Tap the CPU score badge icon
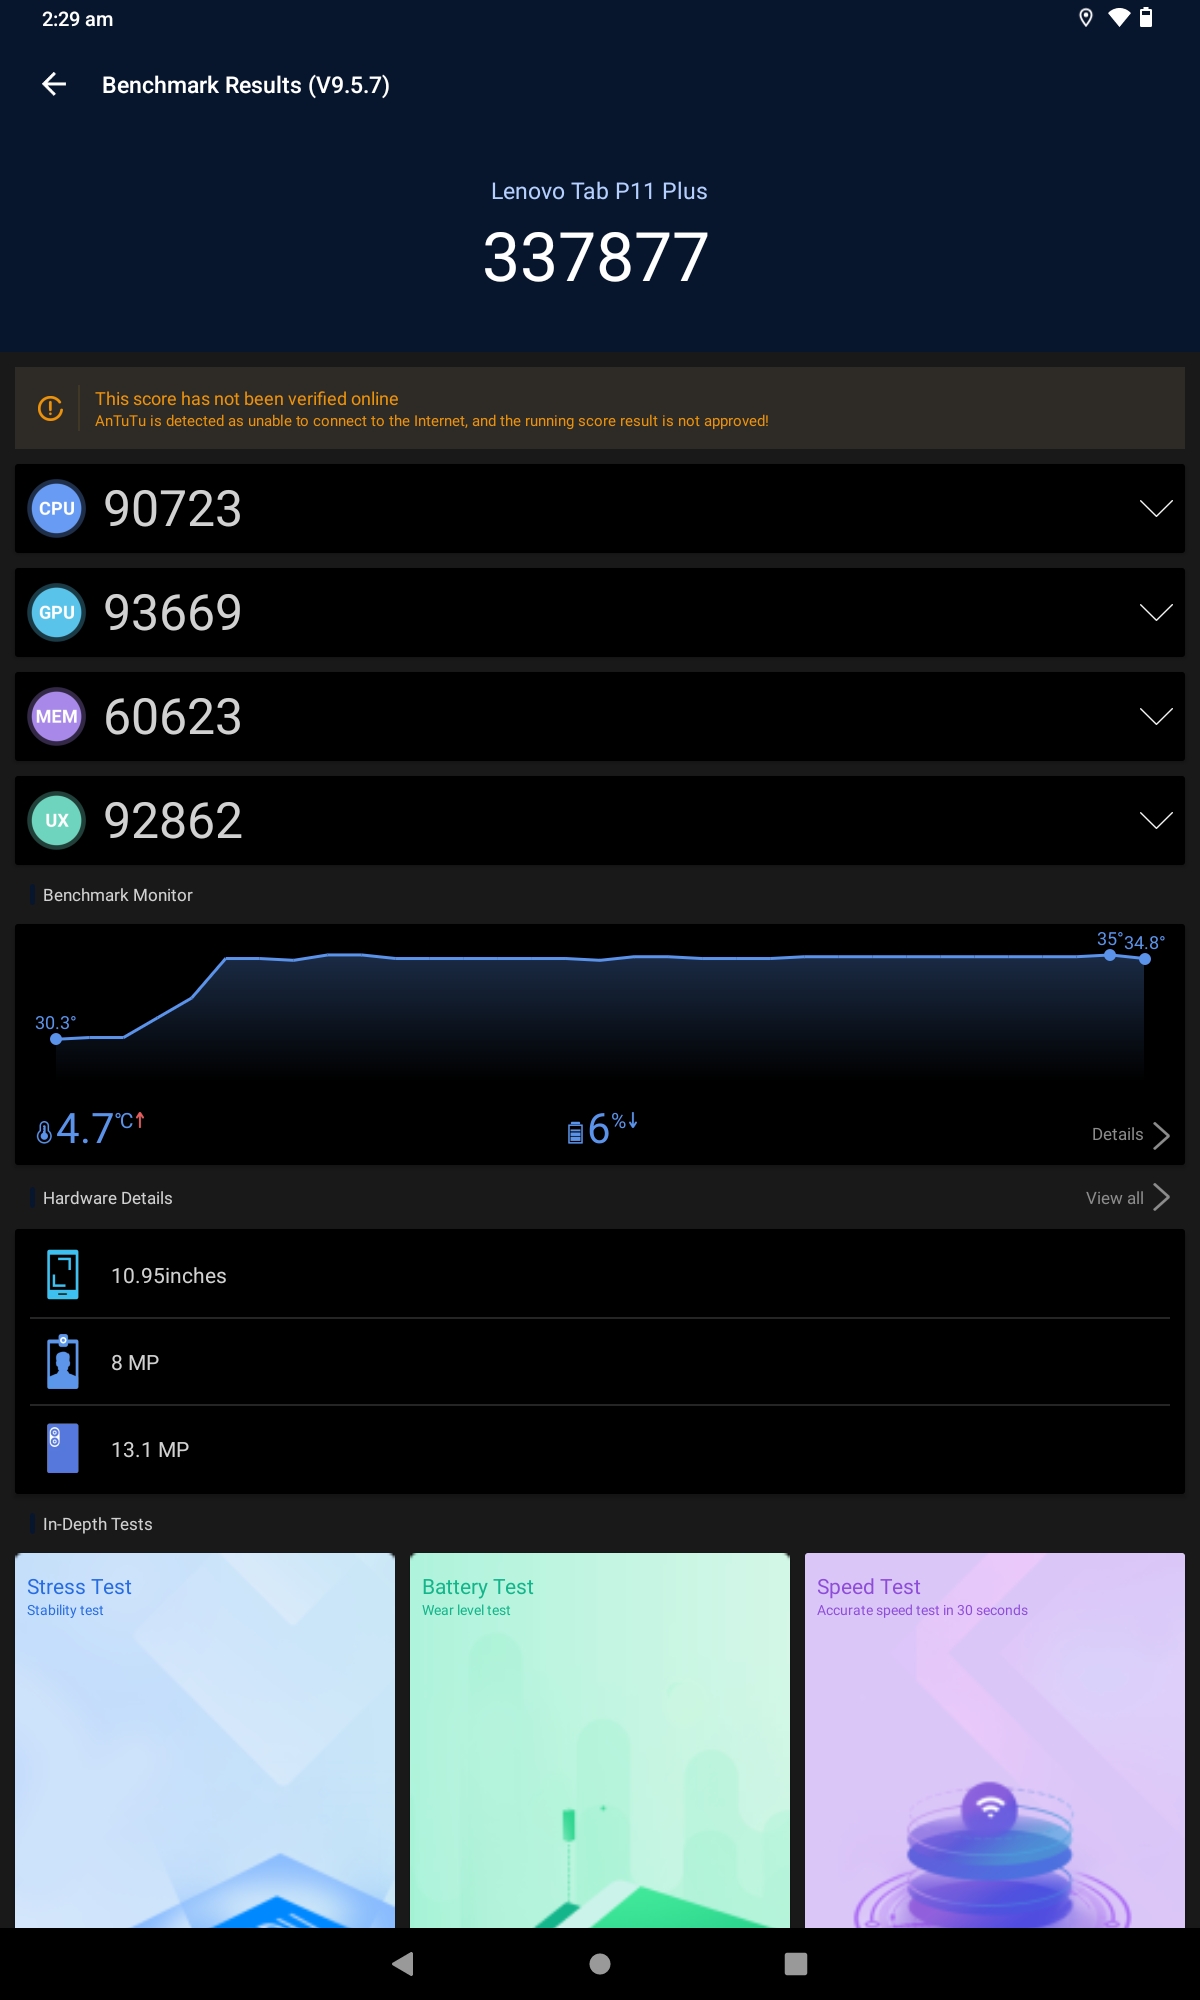Image resolution: width=1200 pixels, height=2000 pixels. (57, 509)
